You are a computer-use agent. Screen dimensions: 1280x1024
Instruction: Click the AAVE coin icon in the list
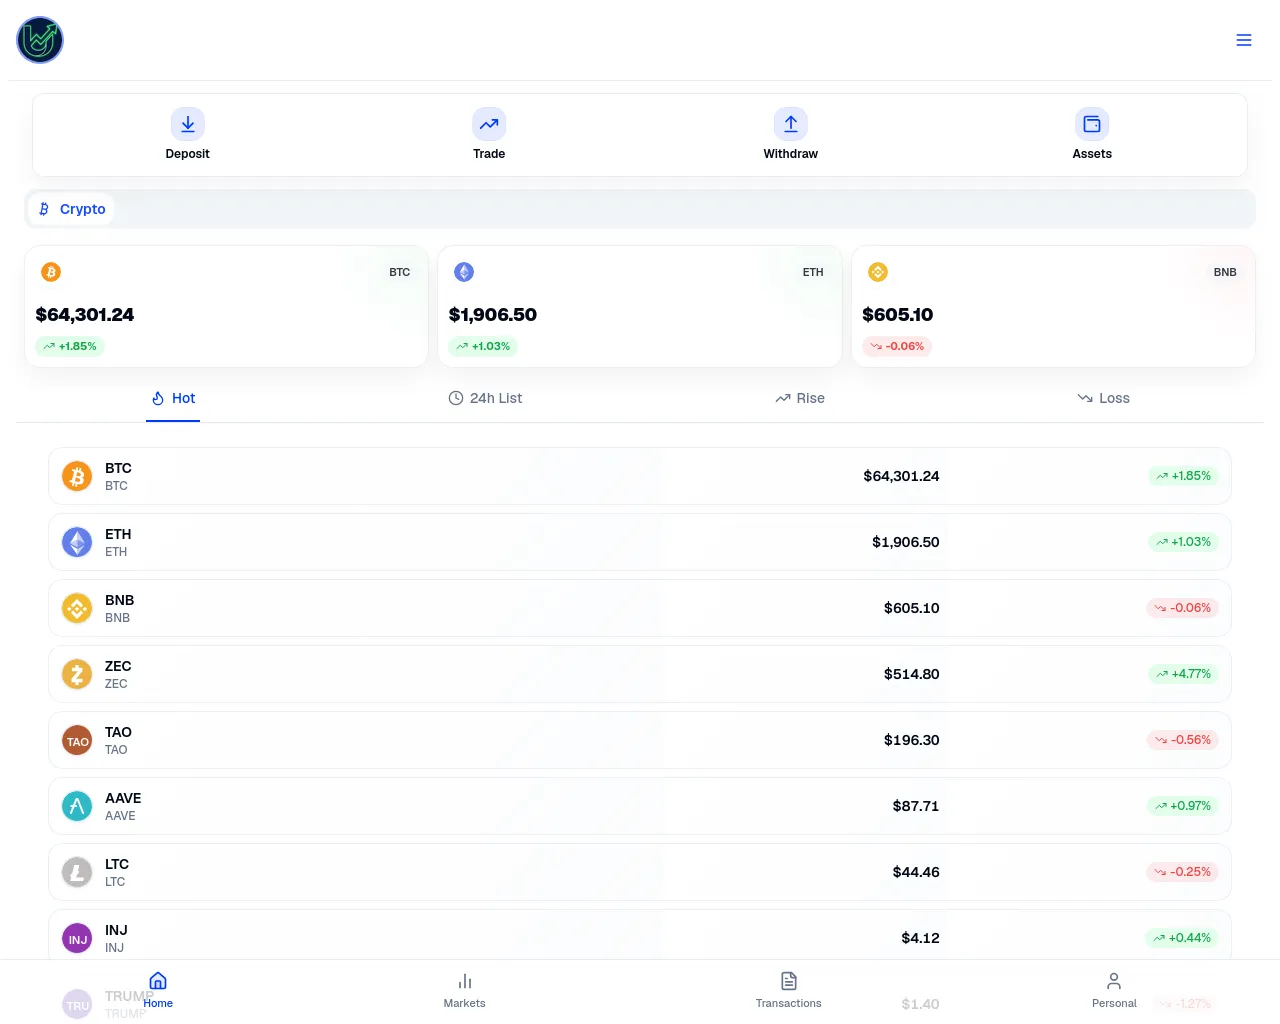77,806
